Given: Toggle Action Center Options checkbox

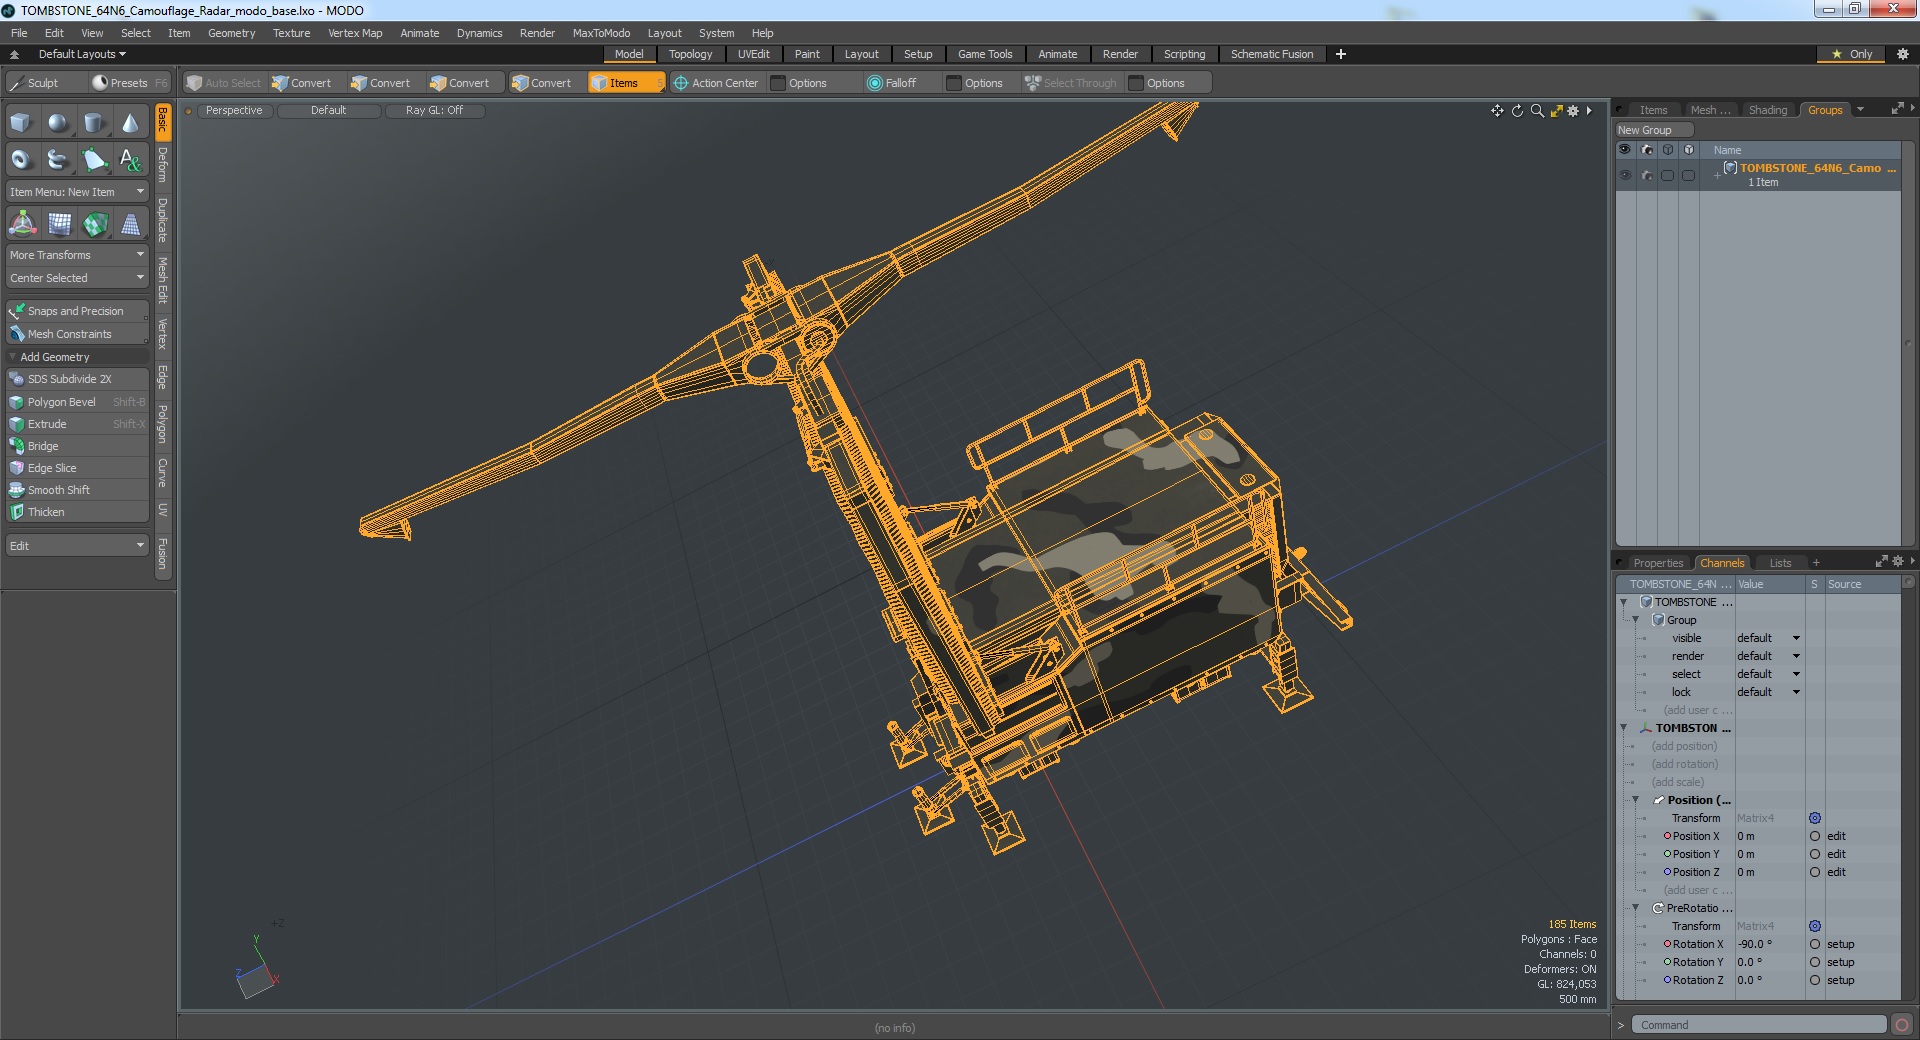Looking at the screenshot, I should [x=778, y=83].
